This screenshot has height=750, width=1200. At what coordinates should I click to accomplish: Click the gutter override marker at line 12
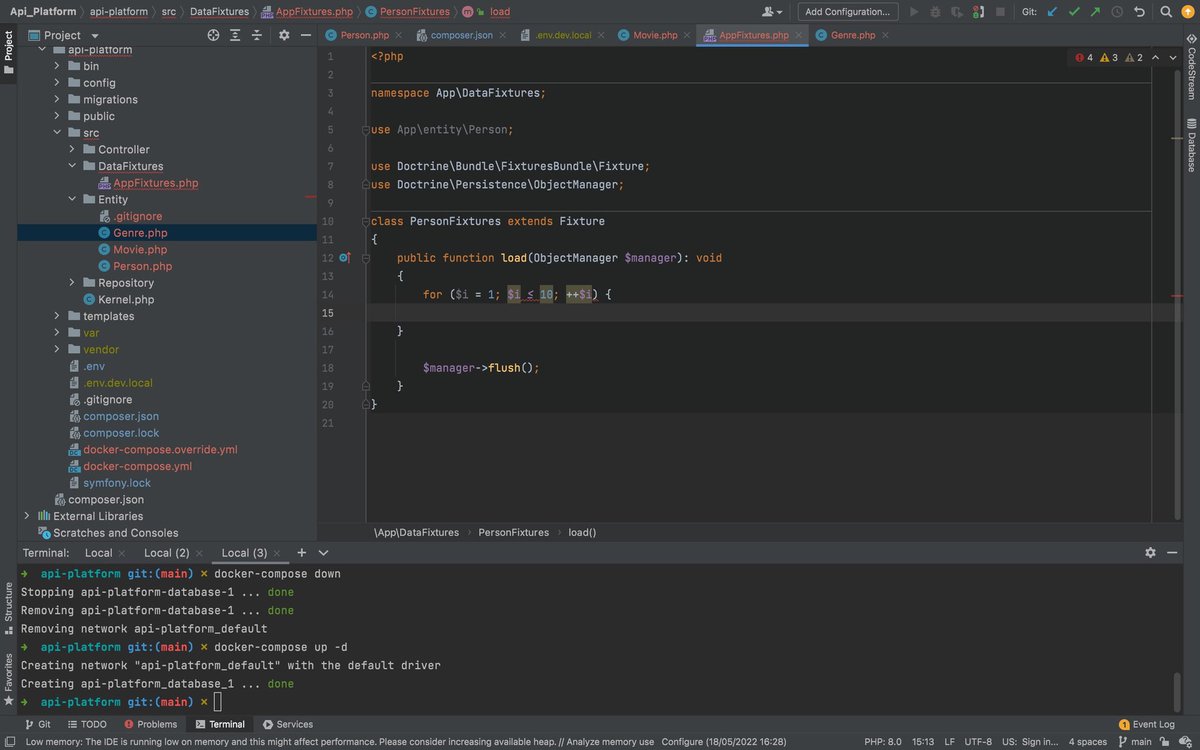[344, 258]
